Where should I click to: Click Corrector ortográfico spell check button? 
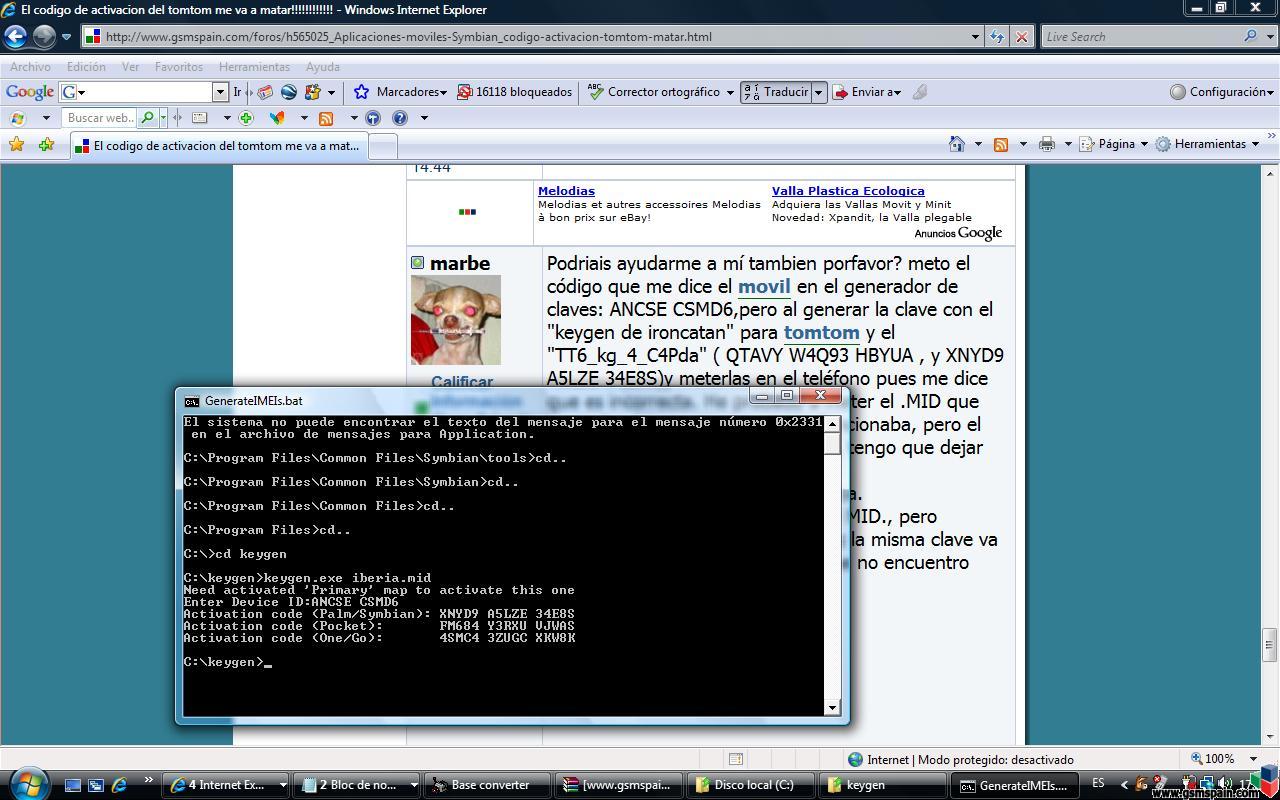(x=654, y=92)
